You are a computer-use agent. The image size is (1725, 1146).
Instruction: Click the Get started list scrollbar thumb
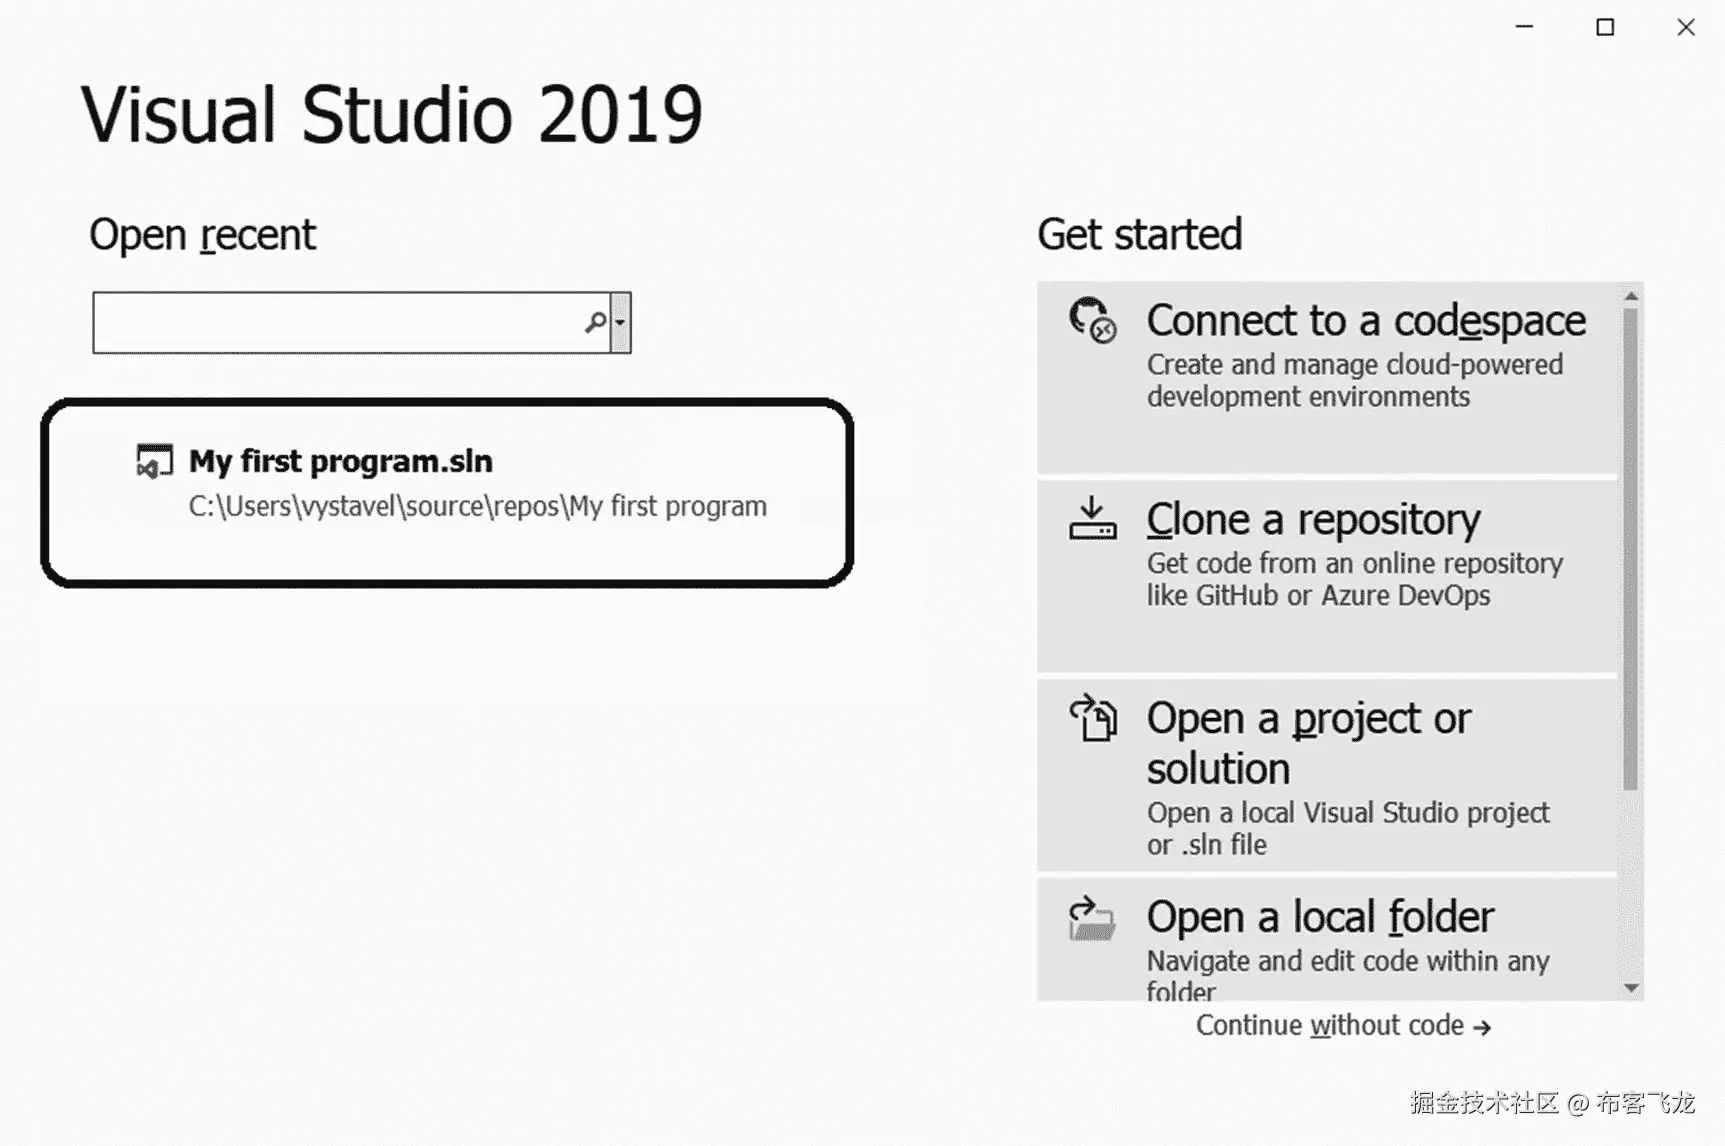click(1631, 550)
